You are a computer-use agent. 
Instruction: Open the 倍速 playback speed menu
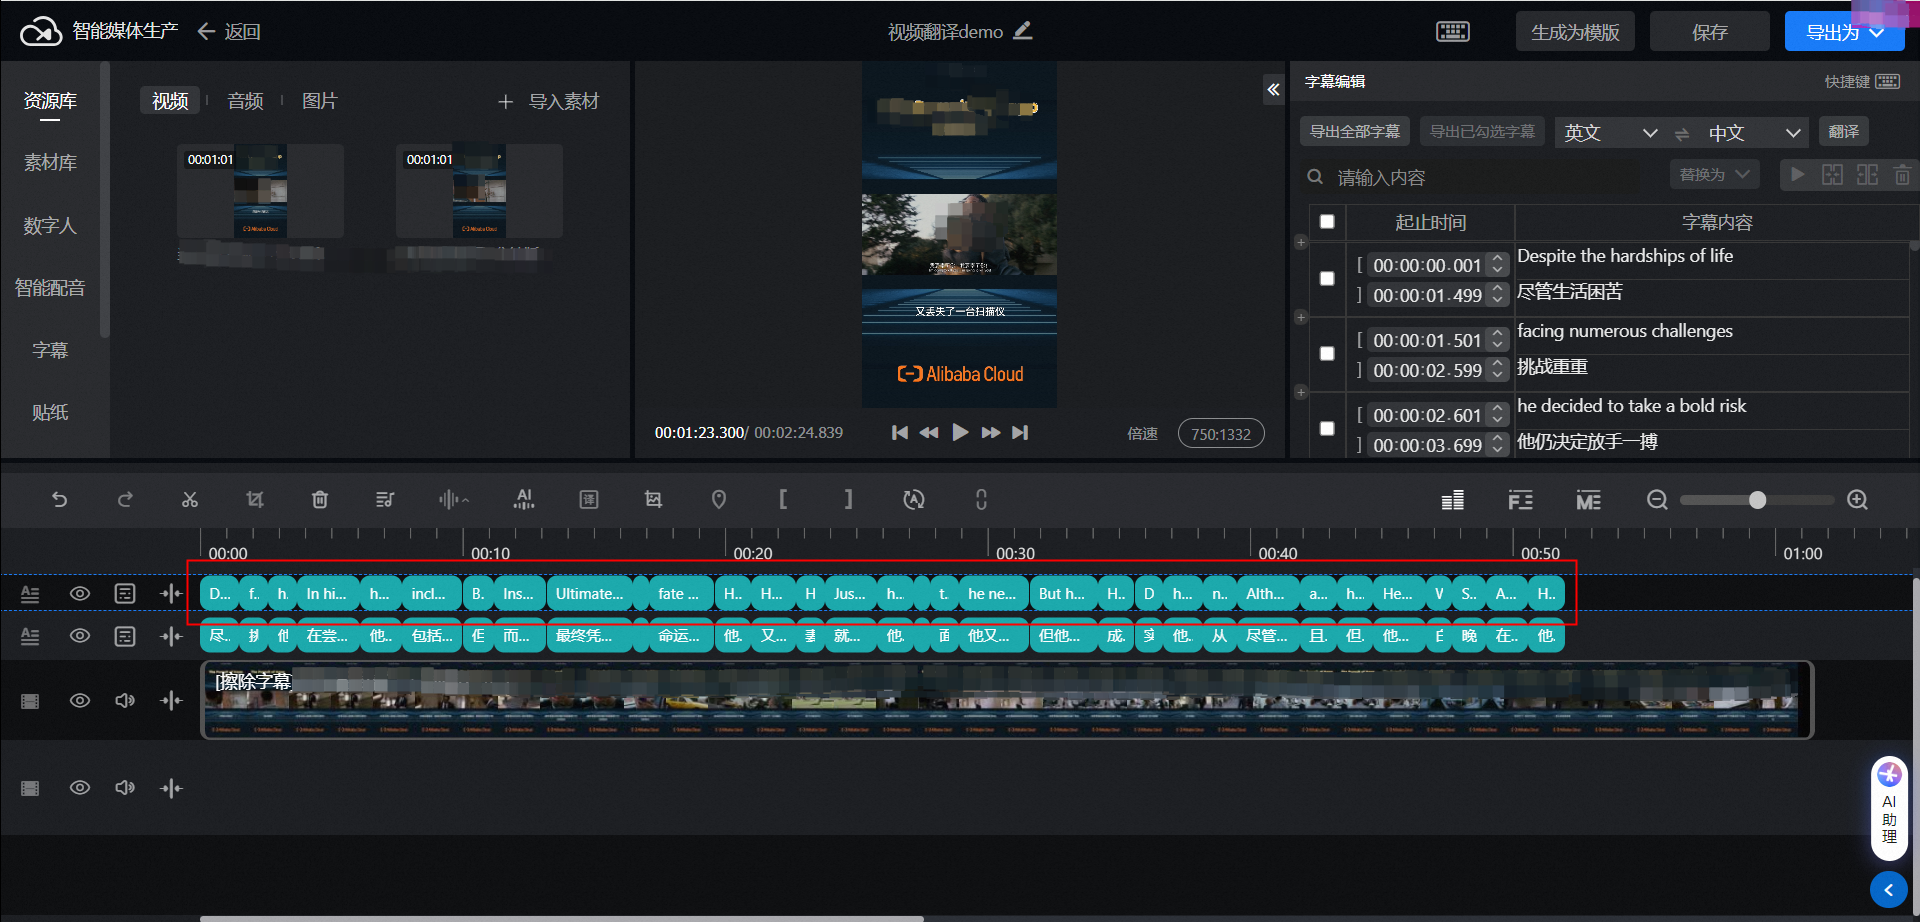click(1142, 434)
